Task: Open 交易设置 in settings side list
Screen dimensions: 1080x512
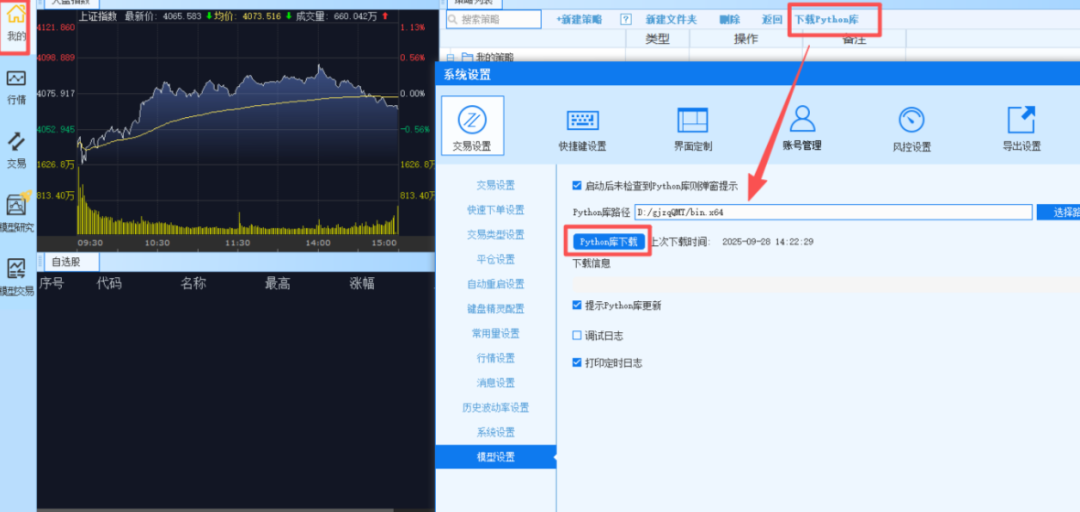Action: pos(496,185)
